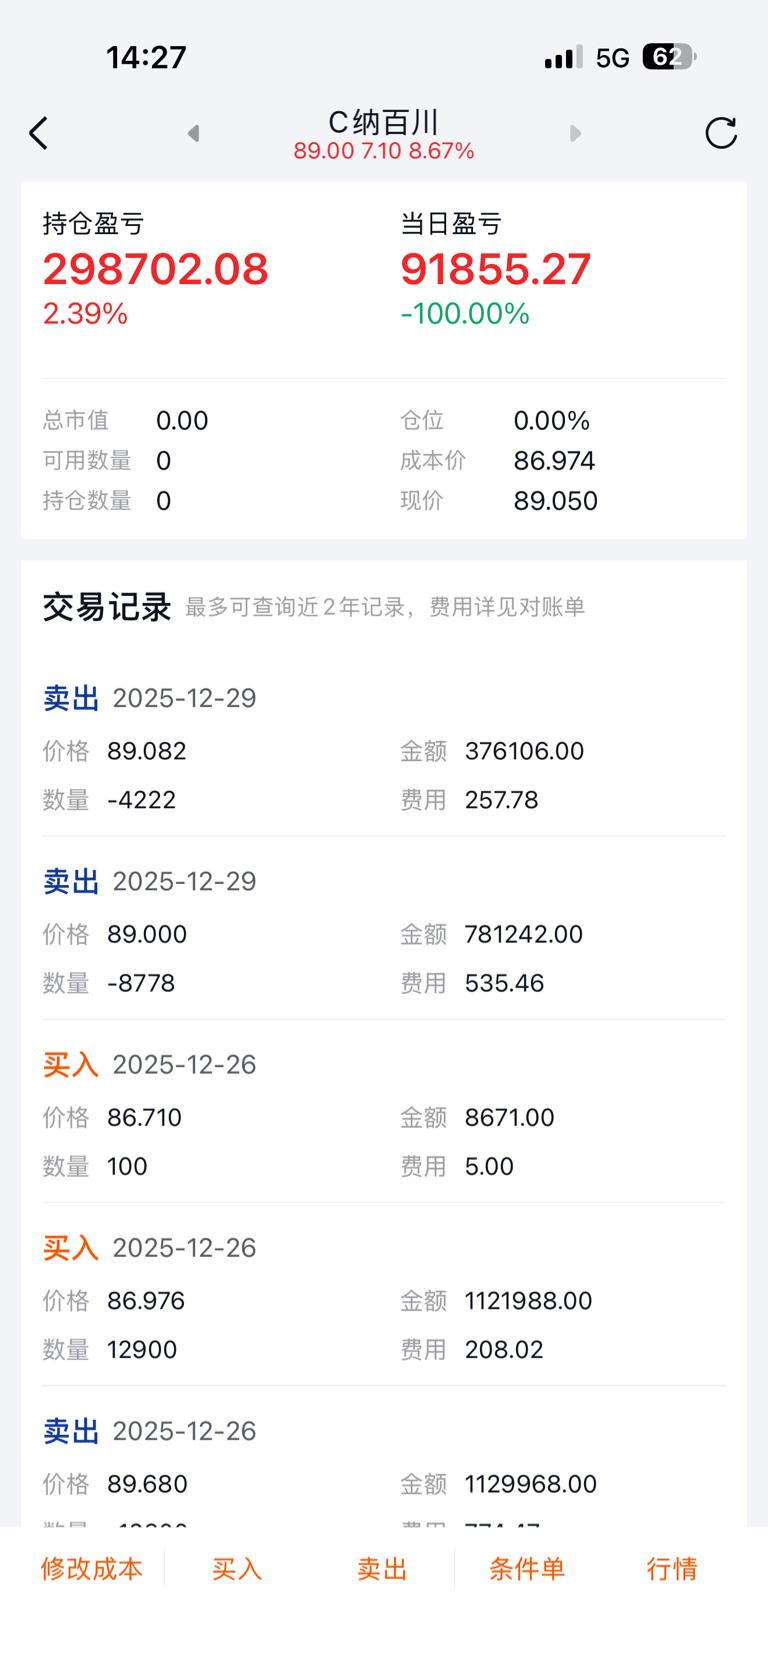Open the 卖出 record priced 89.000

pos(384,933)
